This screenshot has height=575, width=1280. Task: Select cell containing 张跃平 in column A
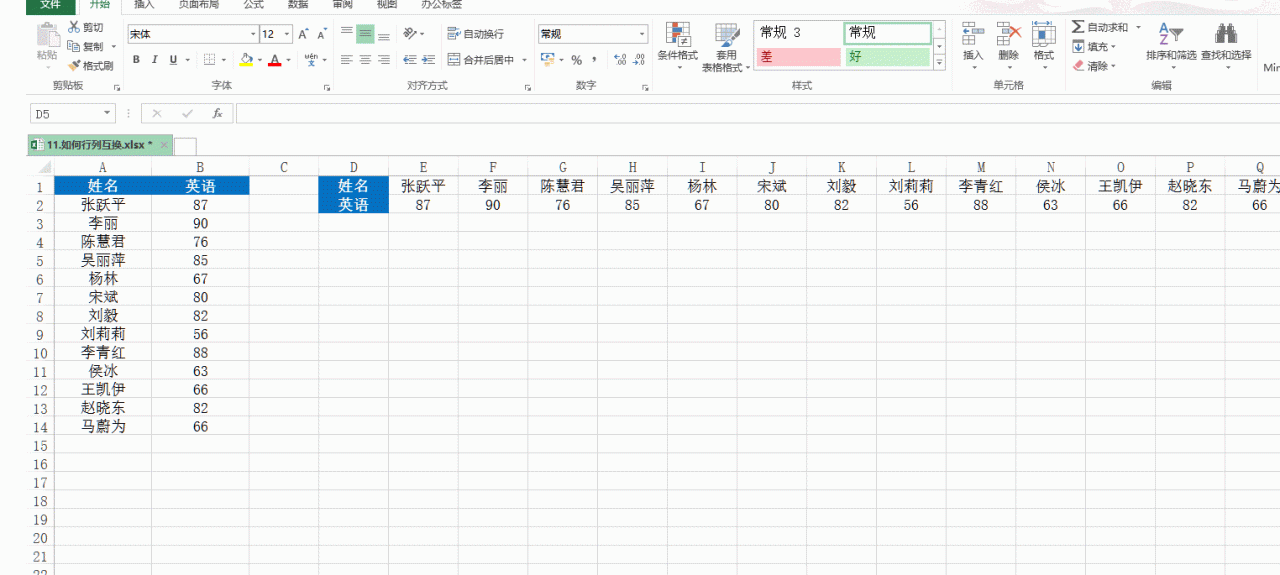tap(103, 204)
